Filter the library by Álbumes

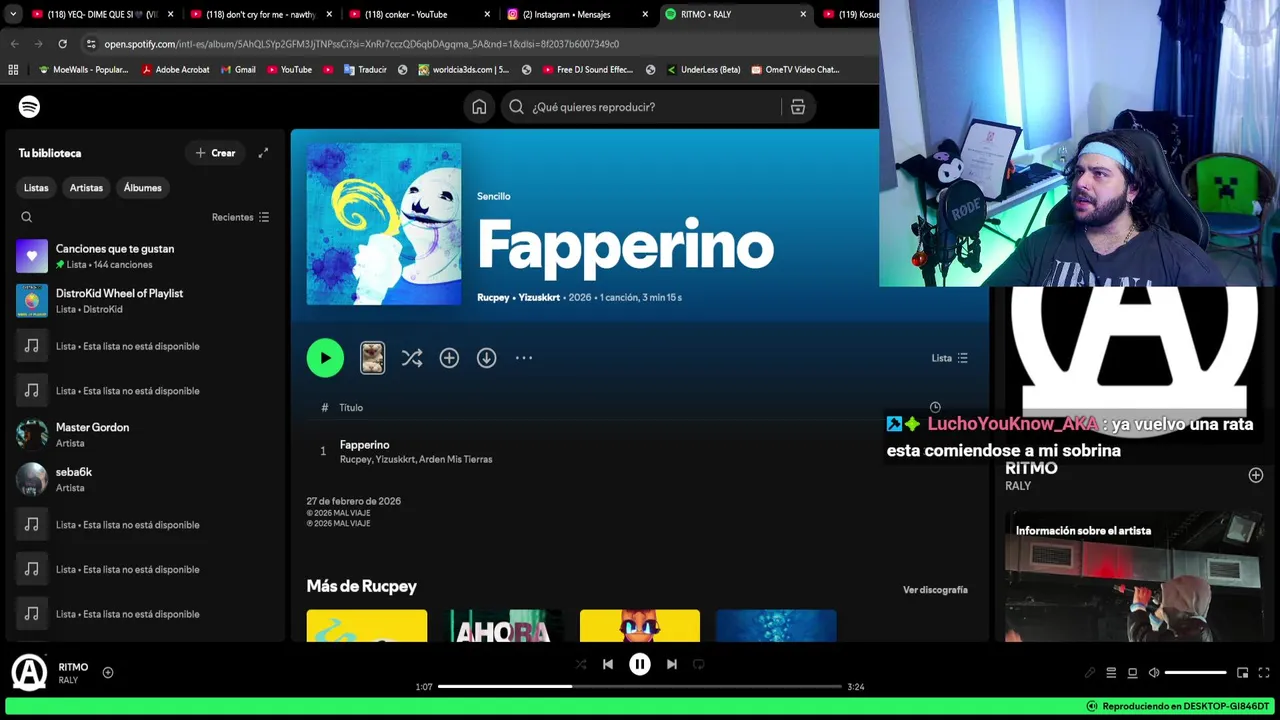click(x=142, y=188)
